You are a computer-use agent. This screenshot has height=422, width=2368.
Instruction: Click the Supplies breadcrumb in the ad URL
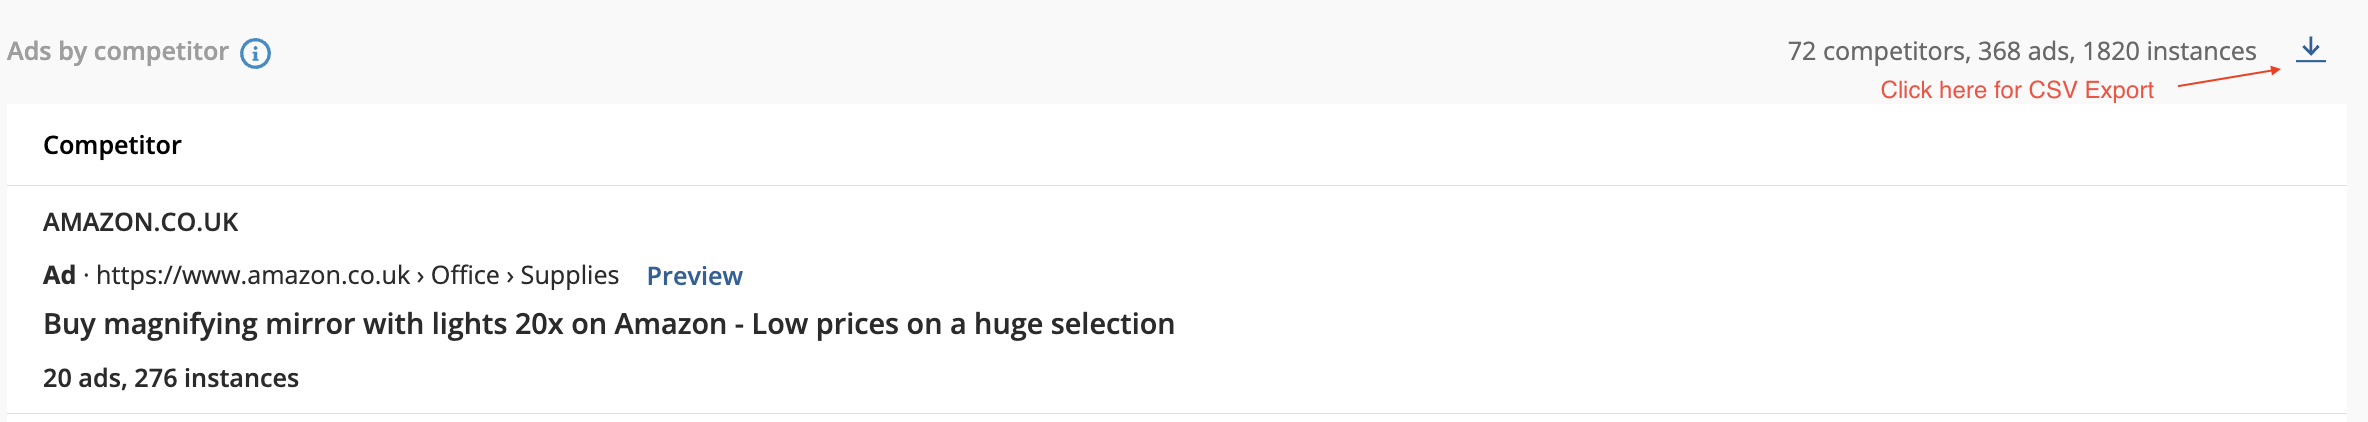pos(570,275)
